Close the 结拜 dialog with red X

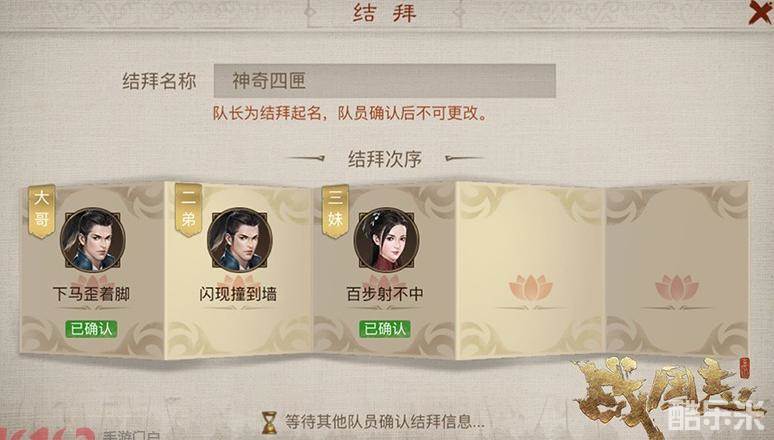coord(760,12)
